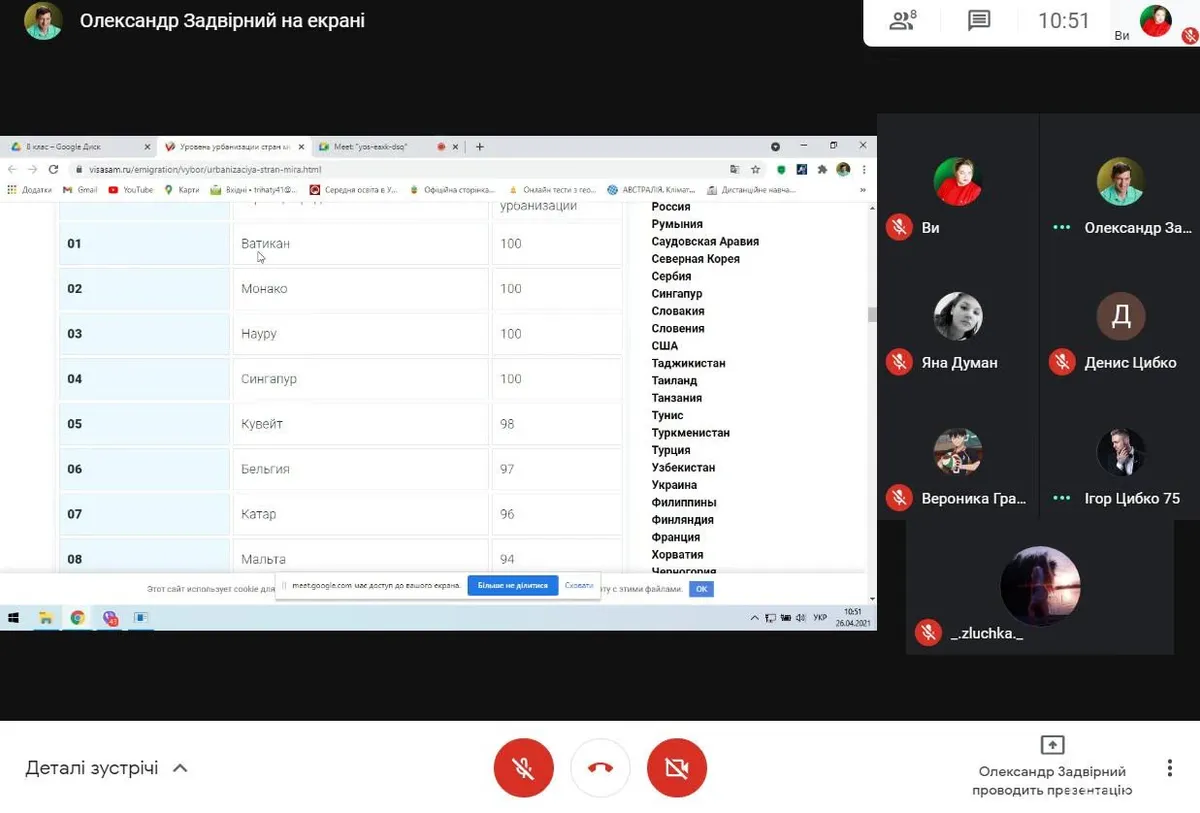Open the participants list icon
The width and height of the screenshot is (1200, 813).
(x=903, y=20)
